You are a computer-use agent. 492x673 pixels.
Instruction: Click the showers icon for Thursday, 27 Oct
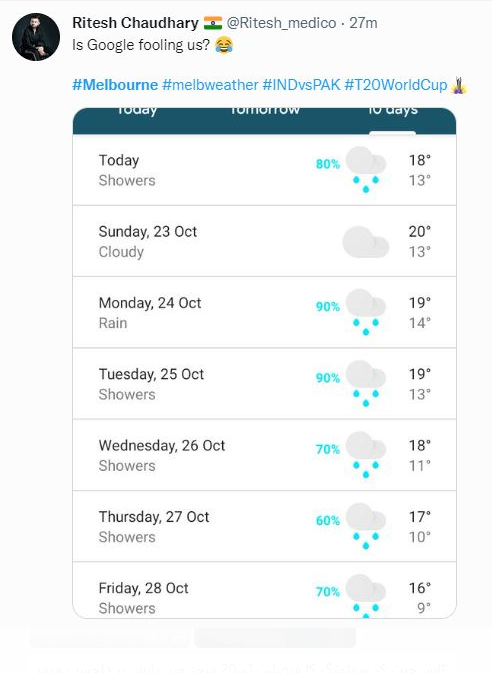click(366, 526)
